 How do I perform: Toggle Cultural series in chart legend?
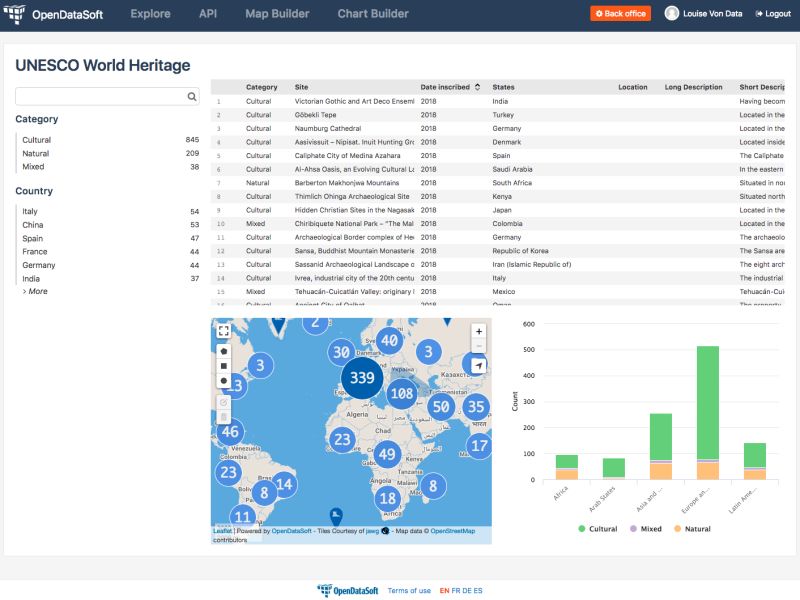click(598, 529)
